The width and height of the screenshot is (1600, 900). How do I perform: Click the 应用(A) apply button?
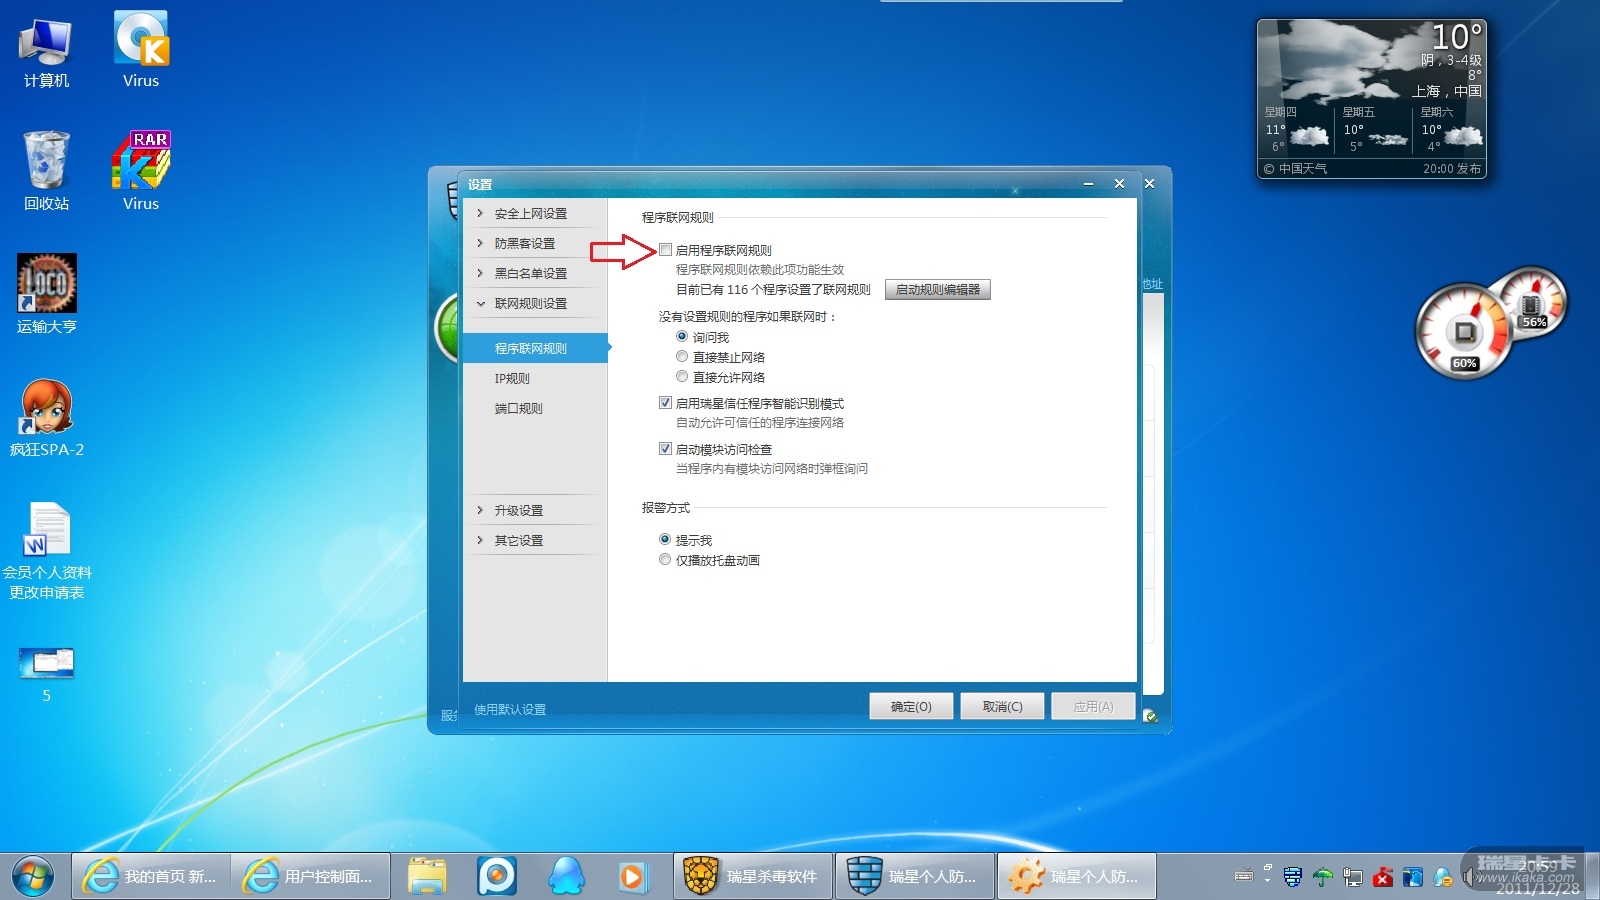1093,706
